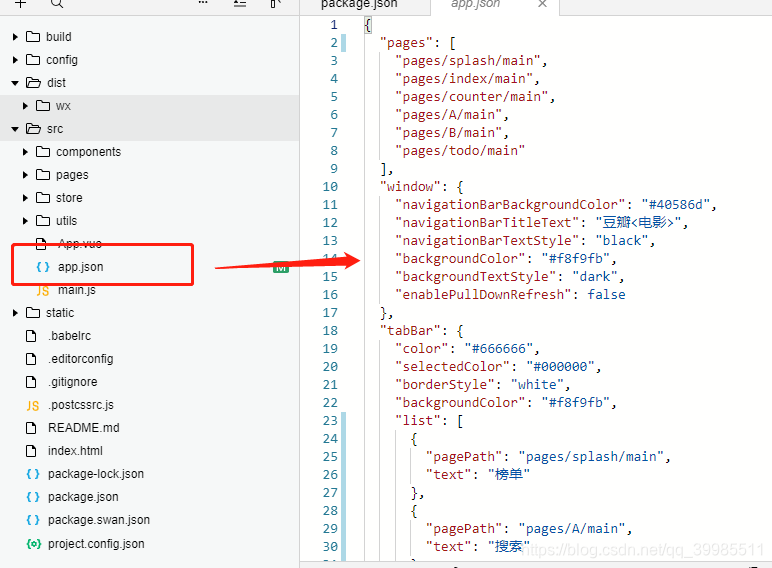
Task: Select the .babelrc file
Action: point(69,336)
